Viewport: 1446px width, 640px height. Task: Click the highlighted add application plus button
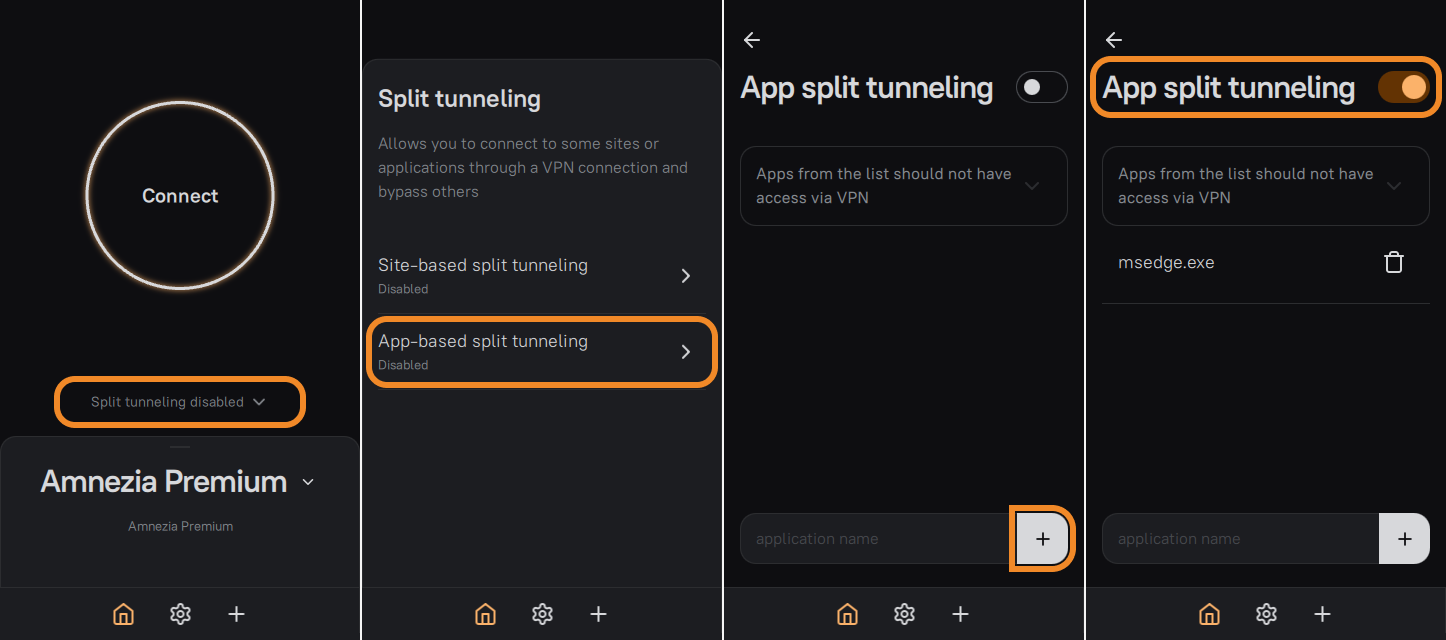(x=1042, y=539)
